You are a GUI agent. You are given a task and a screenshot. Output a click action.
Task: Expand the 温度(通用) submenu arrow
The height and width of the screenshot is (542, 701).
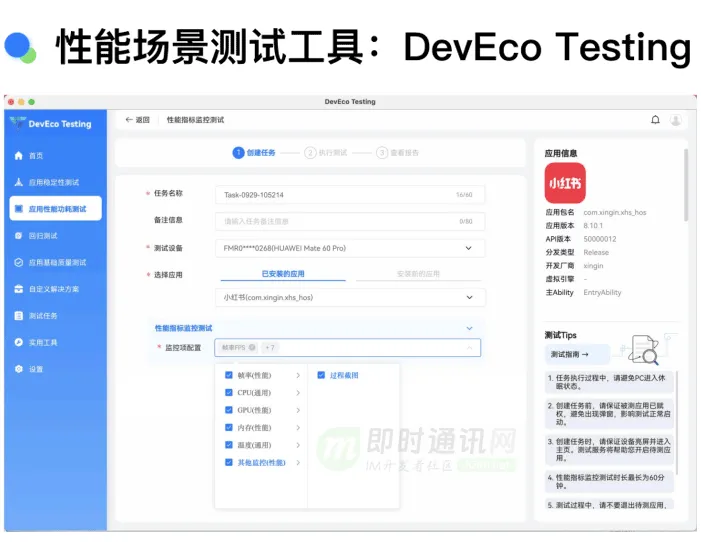coord(298,445)
